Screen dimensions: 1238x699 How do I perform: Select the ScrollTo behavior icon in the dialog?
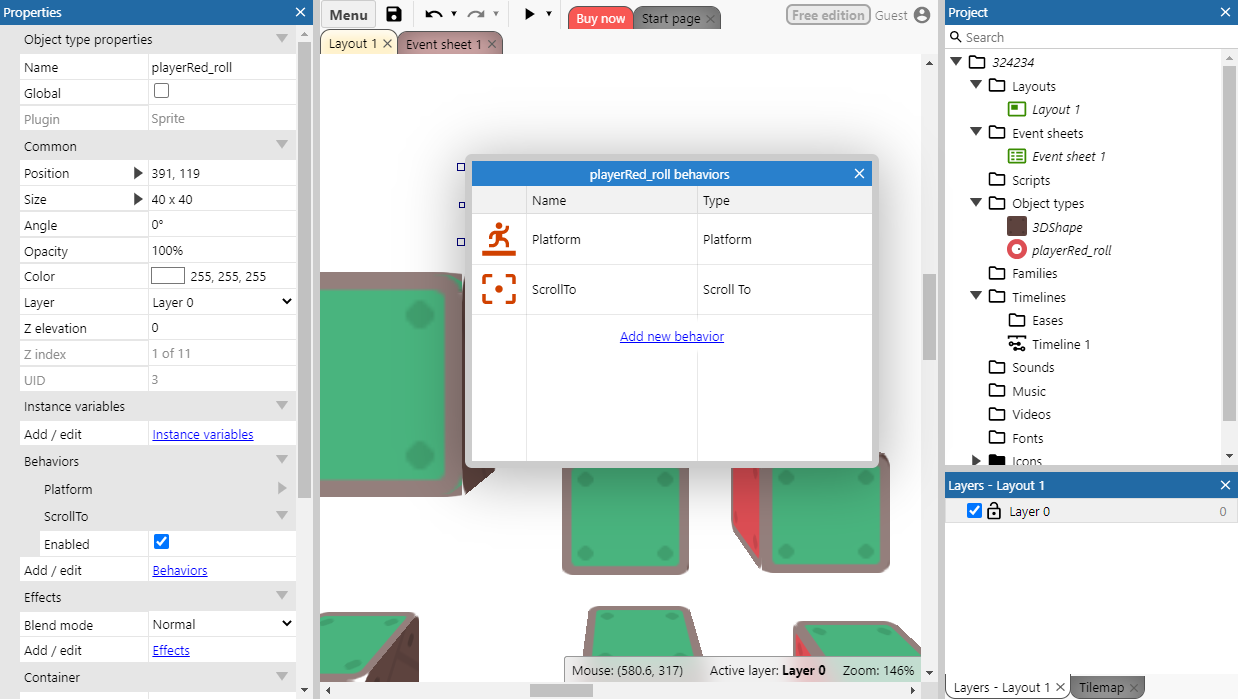click(499, 289)
